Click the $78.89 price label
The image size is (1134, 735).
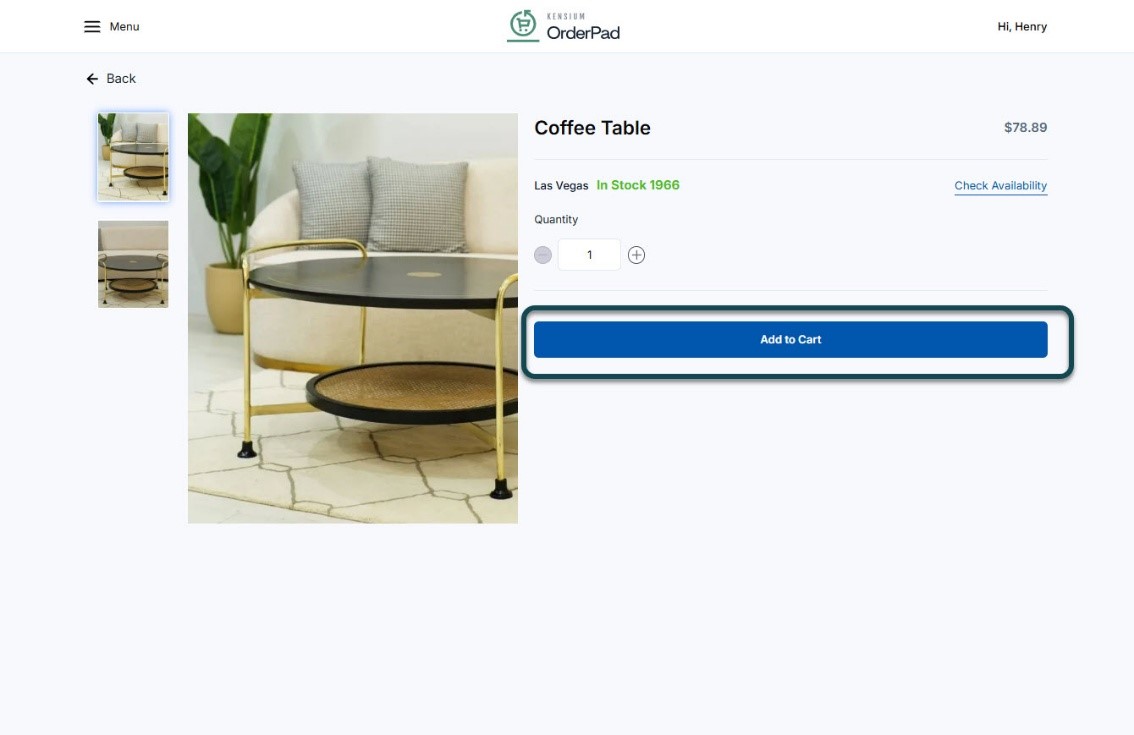[1026, 127]
